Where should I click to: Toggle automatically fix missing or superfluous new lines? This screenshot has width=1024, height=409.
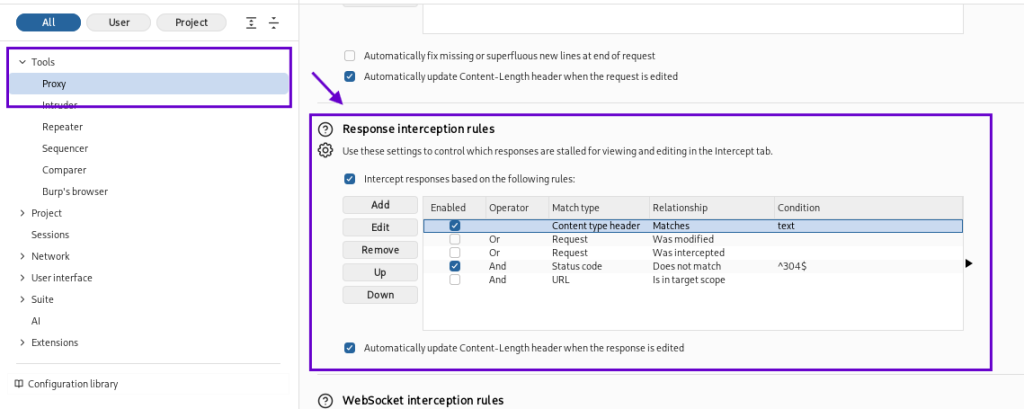350,56
